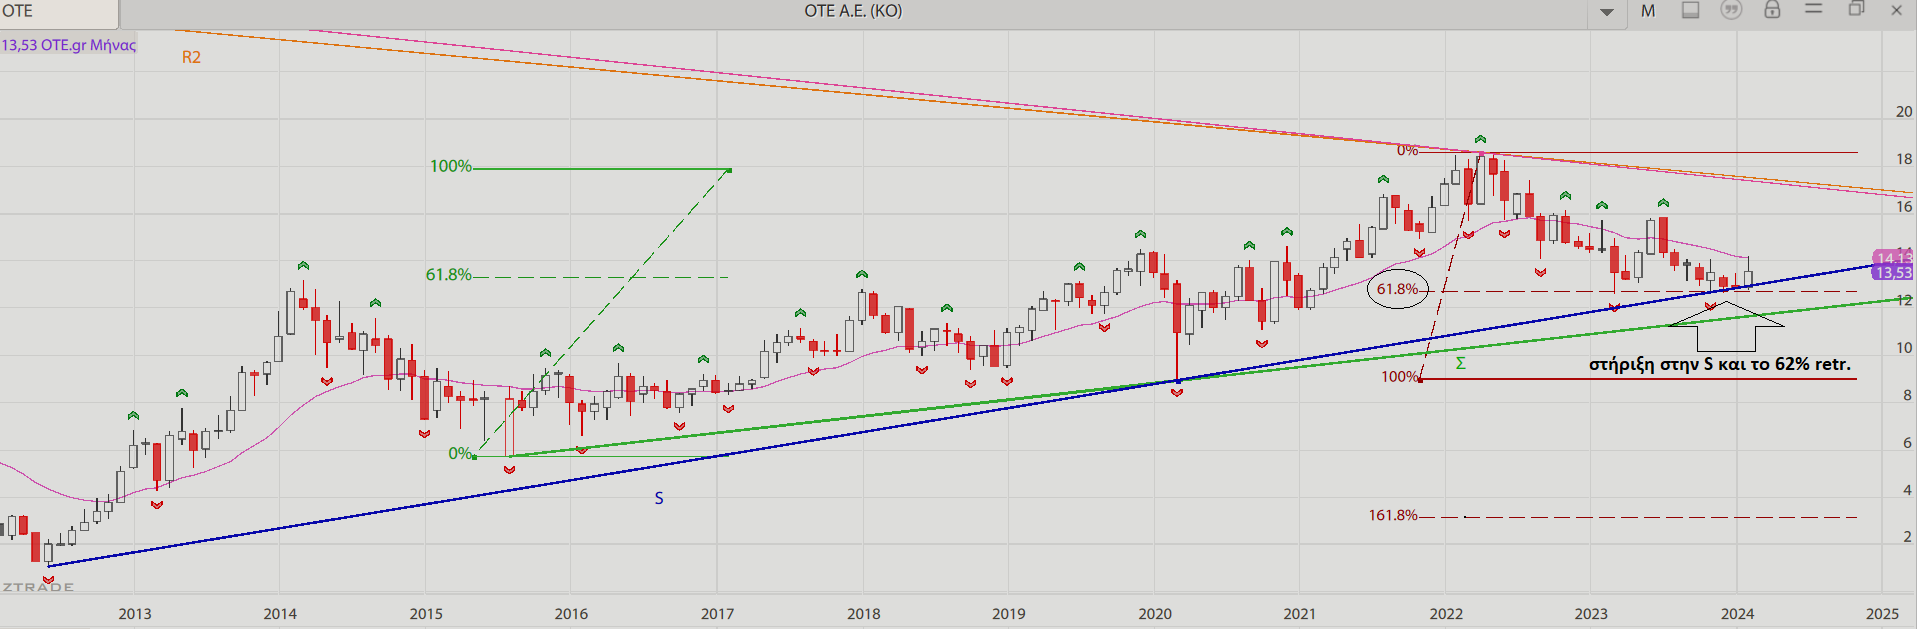Open the quotation-mark comments icon

click(1731, 10)
